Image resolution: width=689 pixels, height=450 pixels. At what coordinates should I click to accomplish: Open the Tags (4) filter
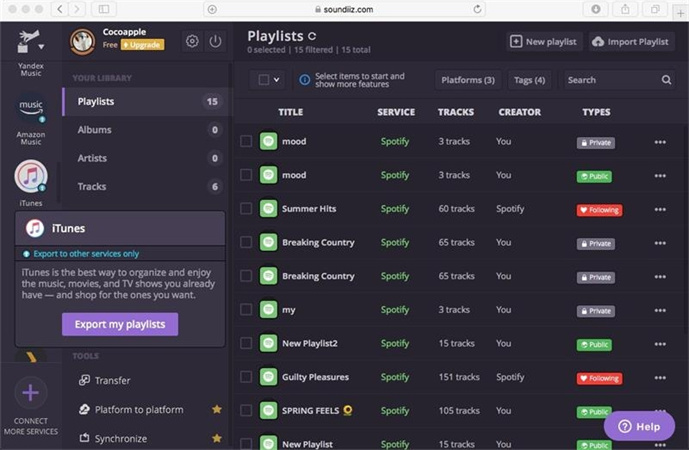(529, 80)
